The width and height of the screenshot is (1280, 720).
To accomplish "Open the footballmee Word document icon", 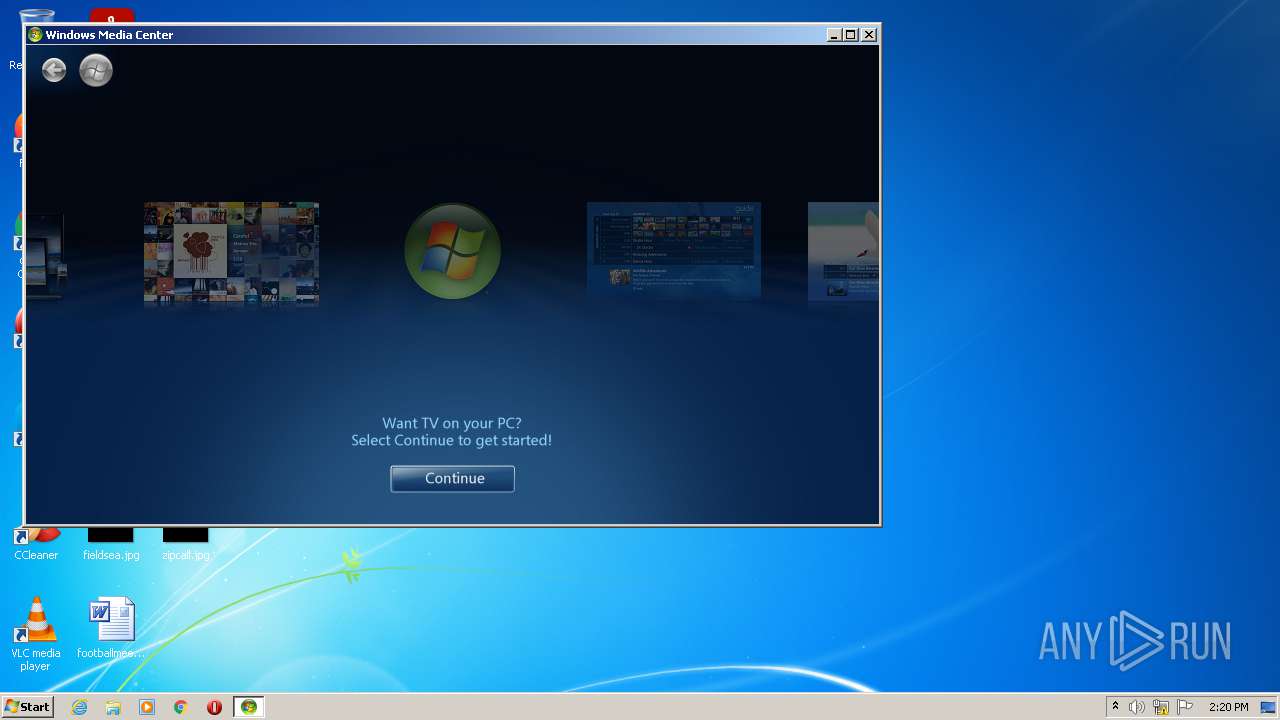I will pos(111,628).
